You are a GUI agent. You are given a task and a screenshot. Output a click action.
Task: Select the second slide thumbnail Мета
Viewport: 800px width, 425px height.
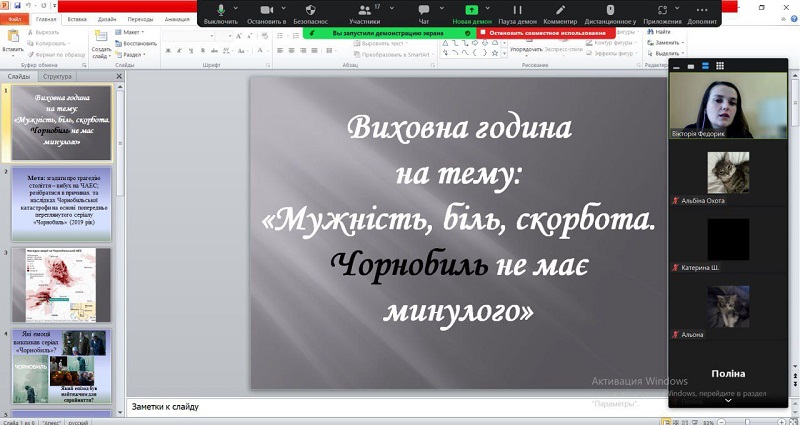click(x=63, y=203)
